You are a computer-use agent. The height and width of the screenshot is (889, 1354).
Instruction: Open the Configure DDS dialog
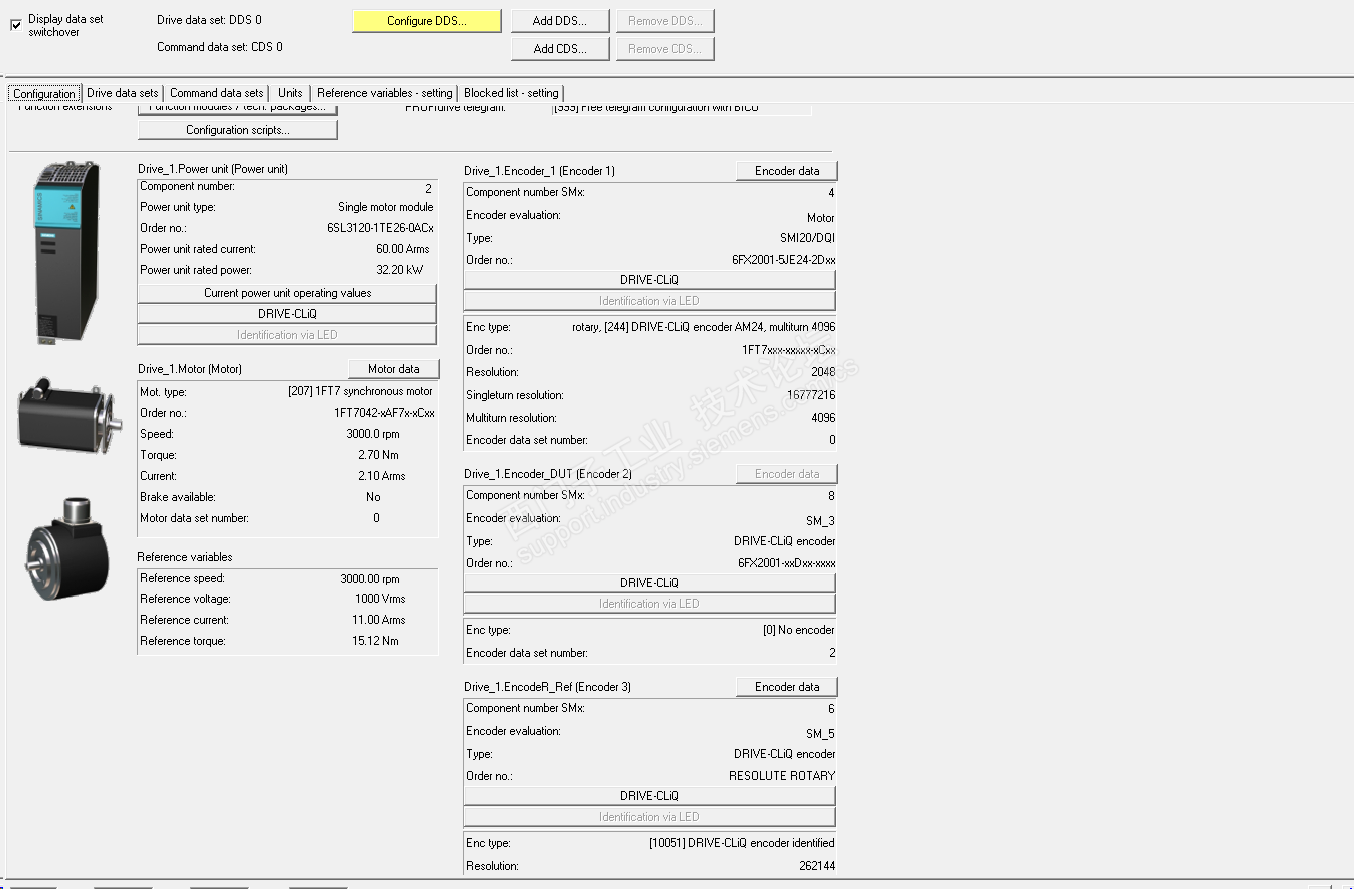click(427, 21)
